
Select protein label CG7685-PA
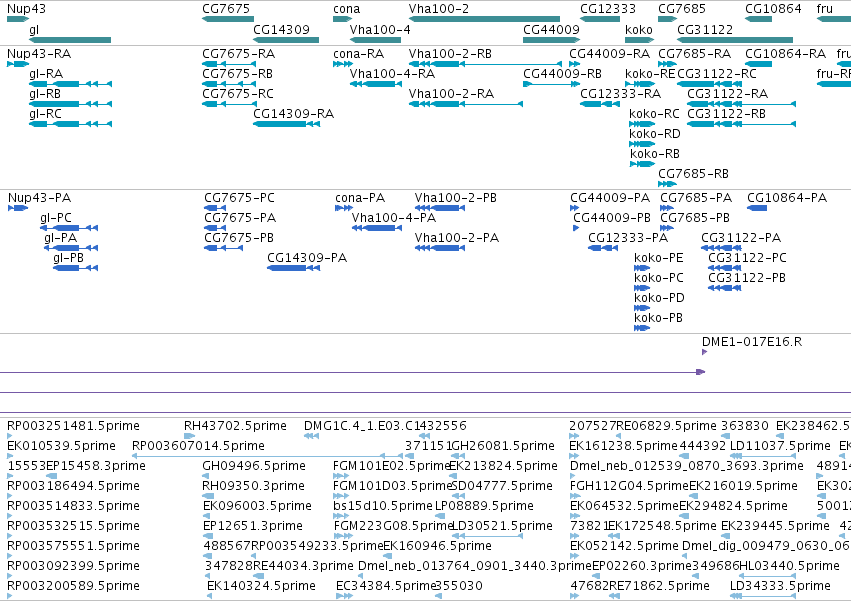tap(696, 198)
